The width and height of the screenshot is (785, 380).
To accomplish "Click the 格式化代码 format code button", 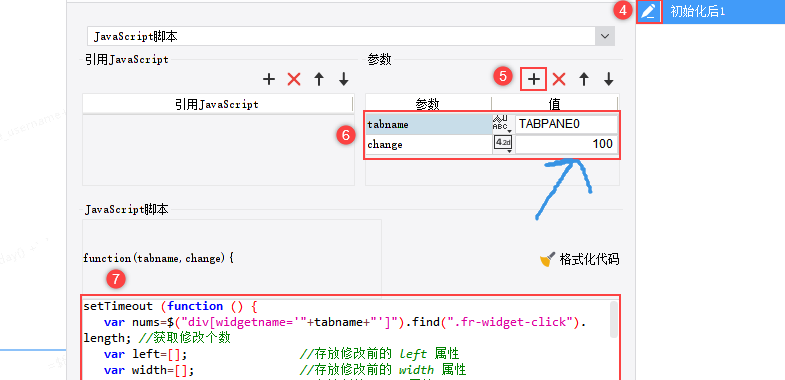I will pyautogui.click(x=579, y=259).
